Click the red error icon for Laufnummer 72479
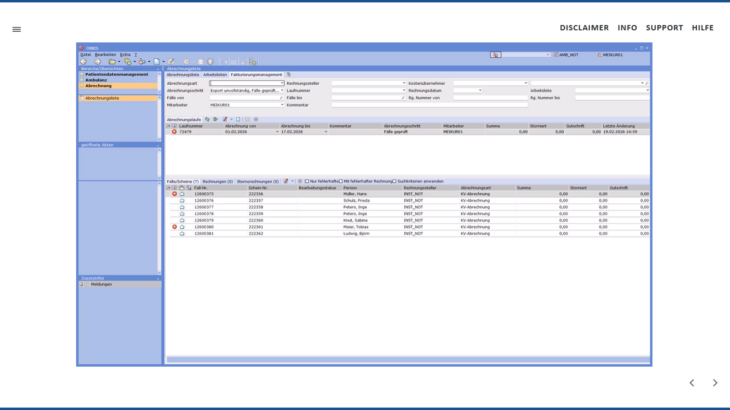 pos(174,131)
